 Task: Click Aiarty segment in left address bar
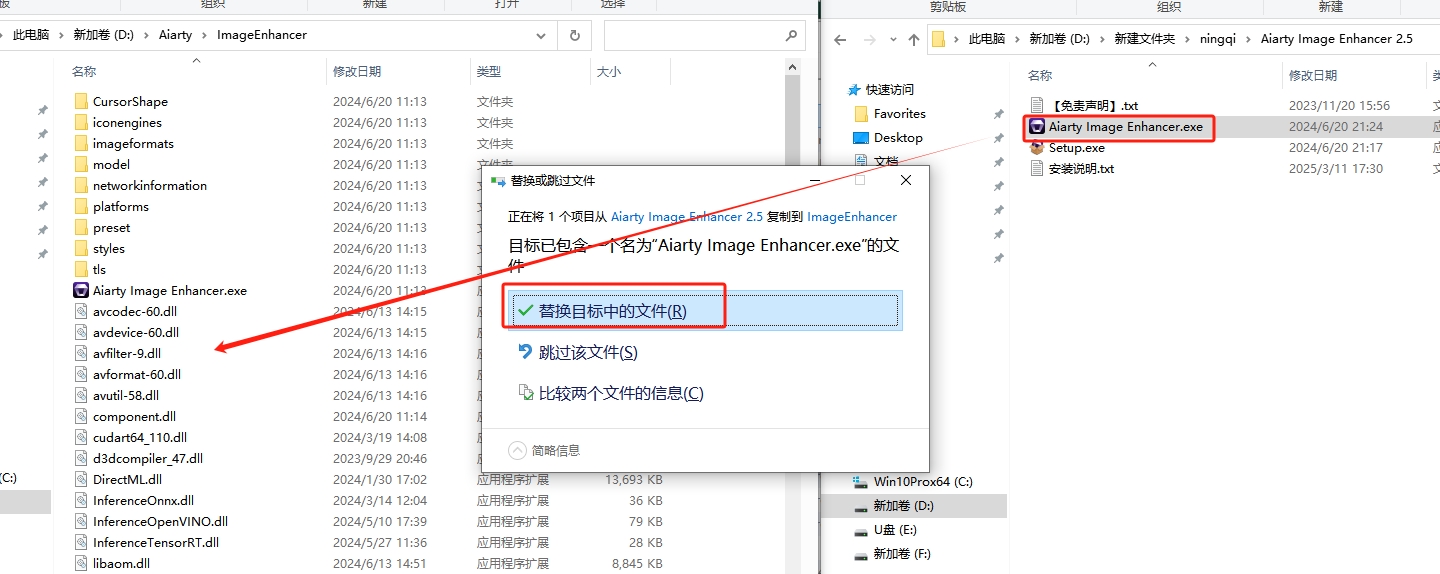175,35
